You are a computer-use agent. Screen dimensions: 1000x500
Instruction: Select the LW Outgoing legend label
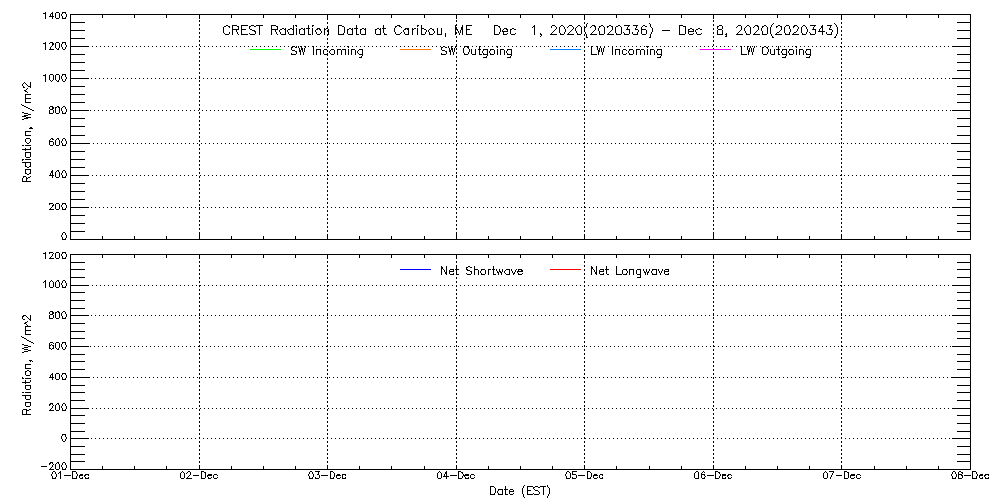[x=775, y=52]
